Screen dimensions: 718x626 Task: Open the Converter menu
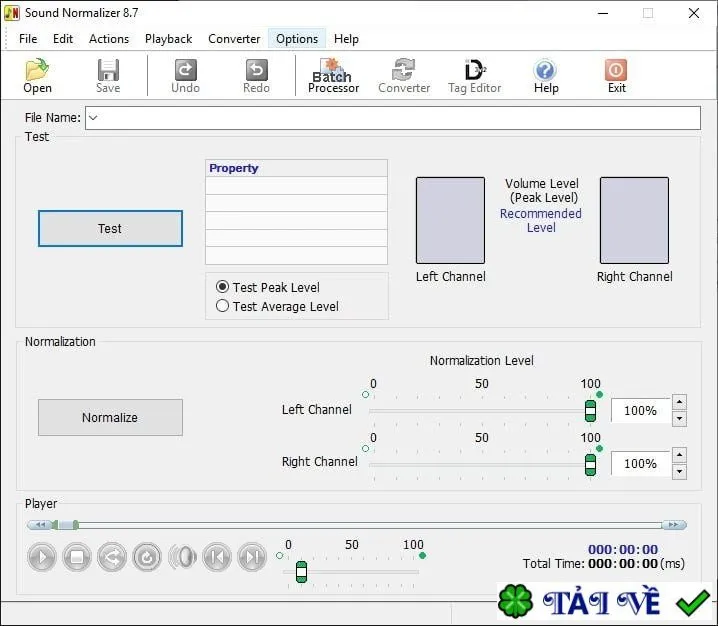point(234,39)
